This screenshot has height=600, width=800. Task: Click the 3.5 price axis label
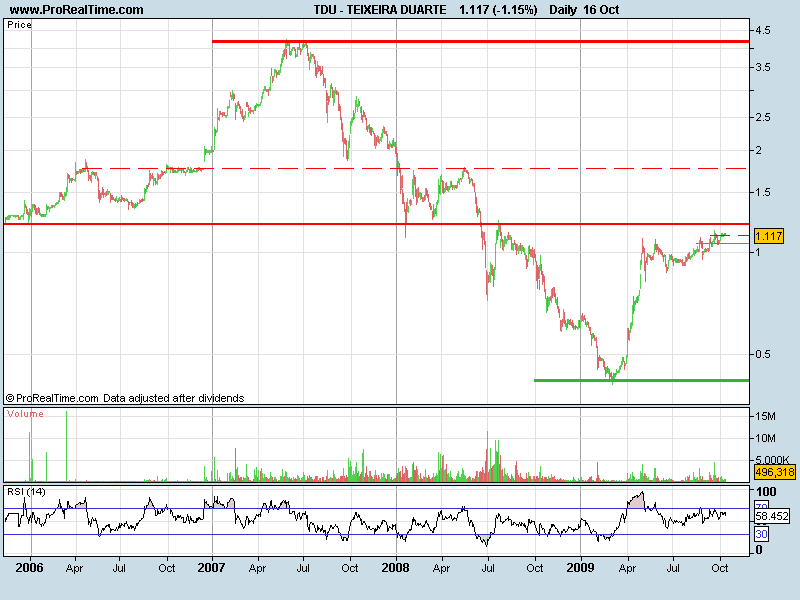pyautogui.click(x=763, y=67)
